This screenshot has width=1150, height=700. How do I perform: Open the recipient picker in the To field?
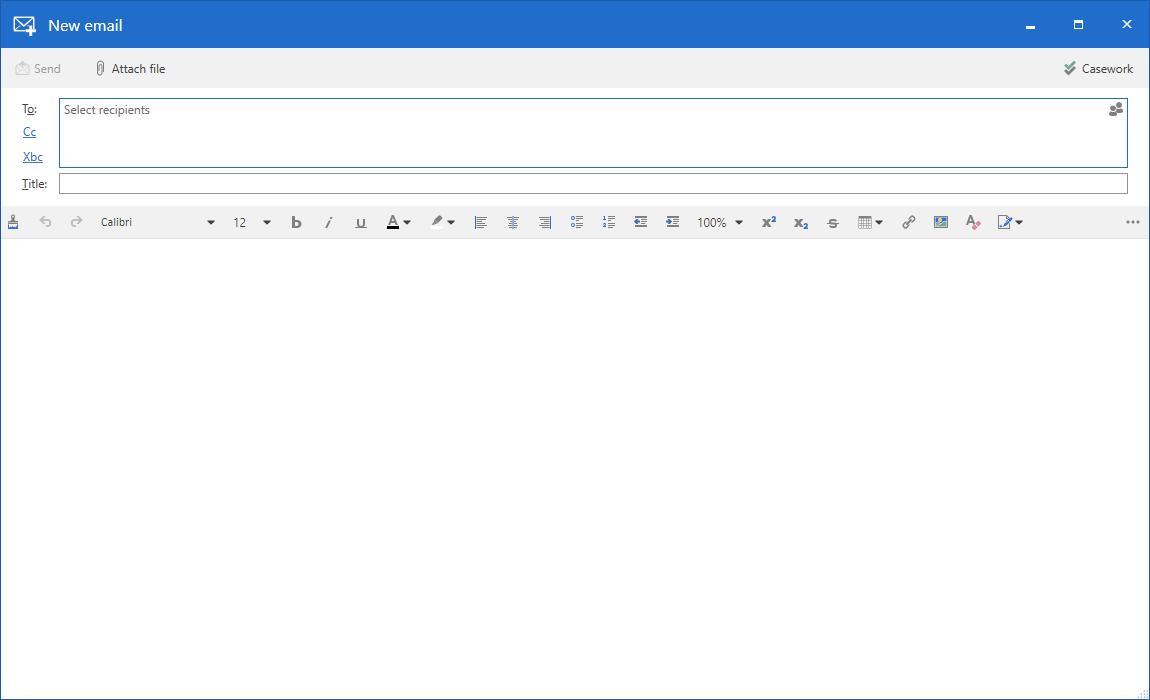coord(1115,109)
